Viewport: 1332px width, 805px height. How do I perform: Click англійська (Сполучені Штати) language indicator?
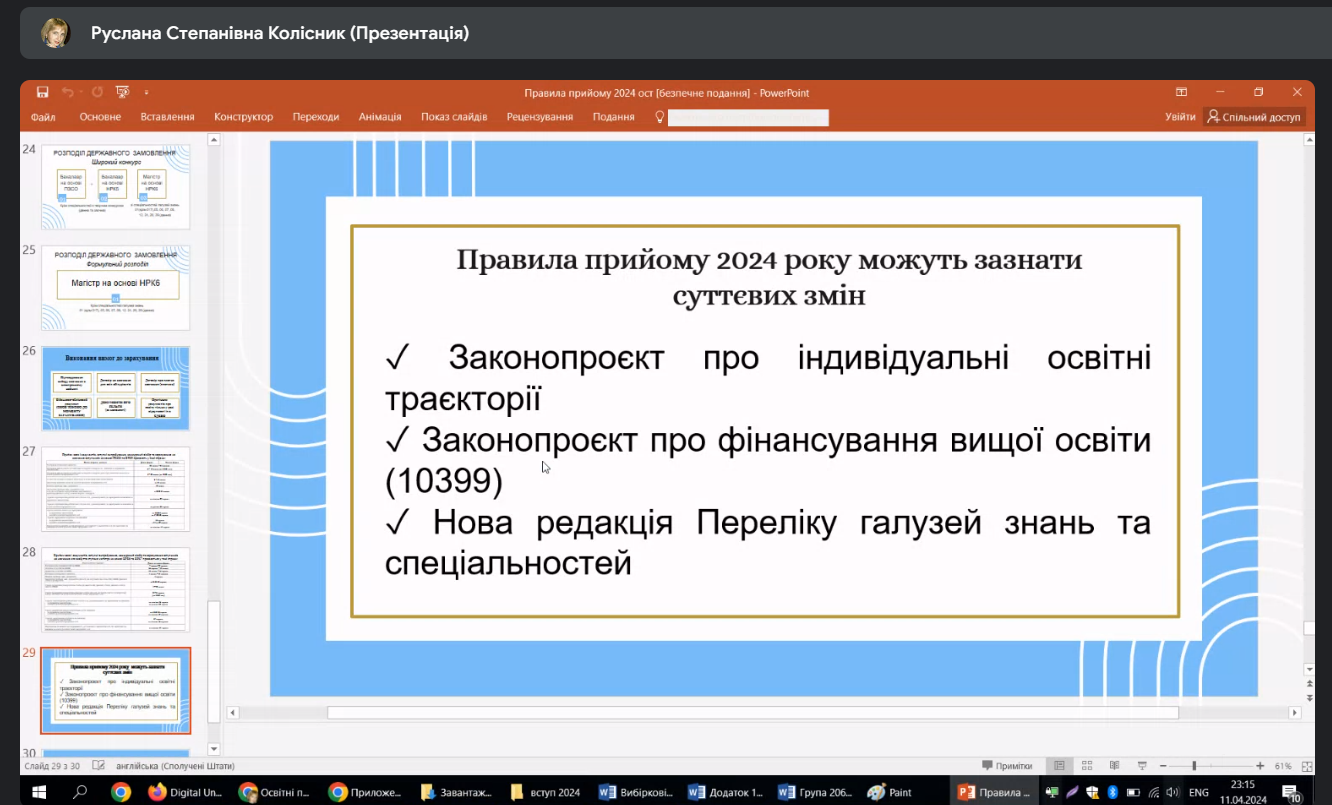(175, 766)
